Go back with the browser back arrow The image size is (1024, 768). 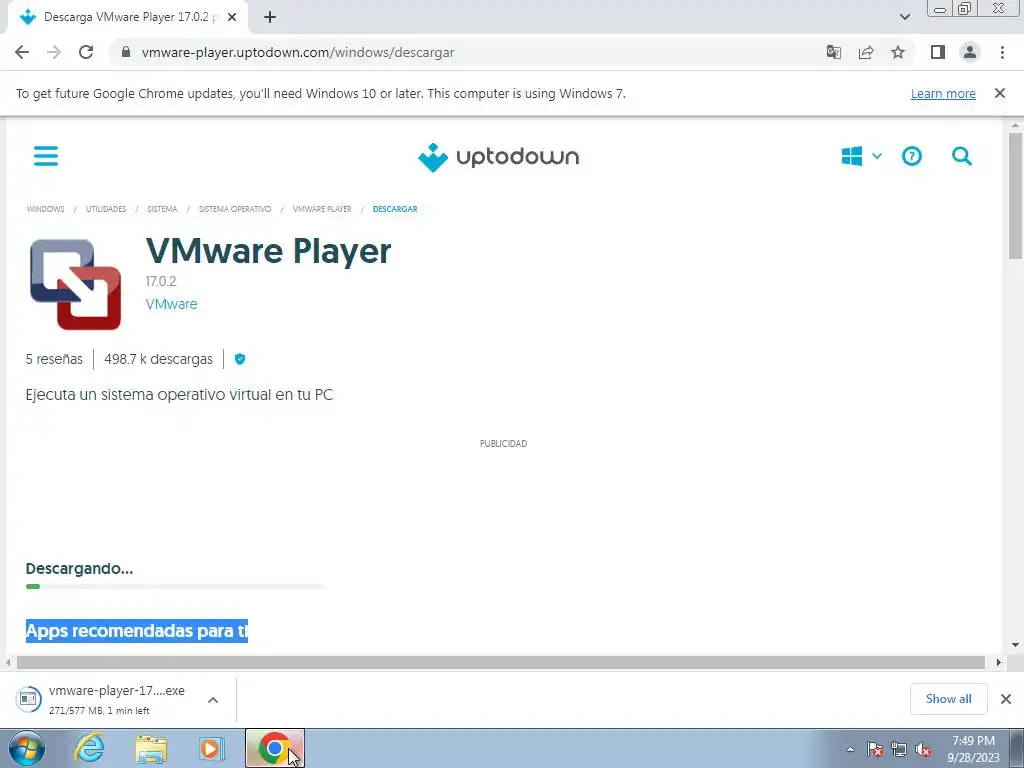pos(22,52)
